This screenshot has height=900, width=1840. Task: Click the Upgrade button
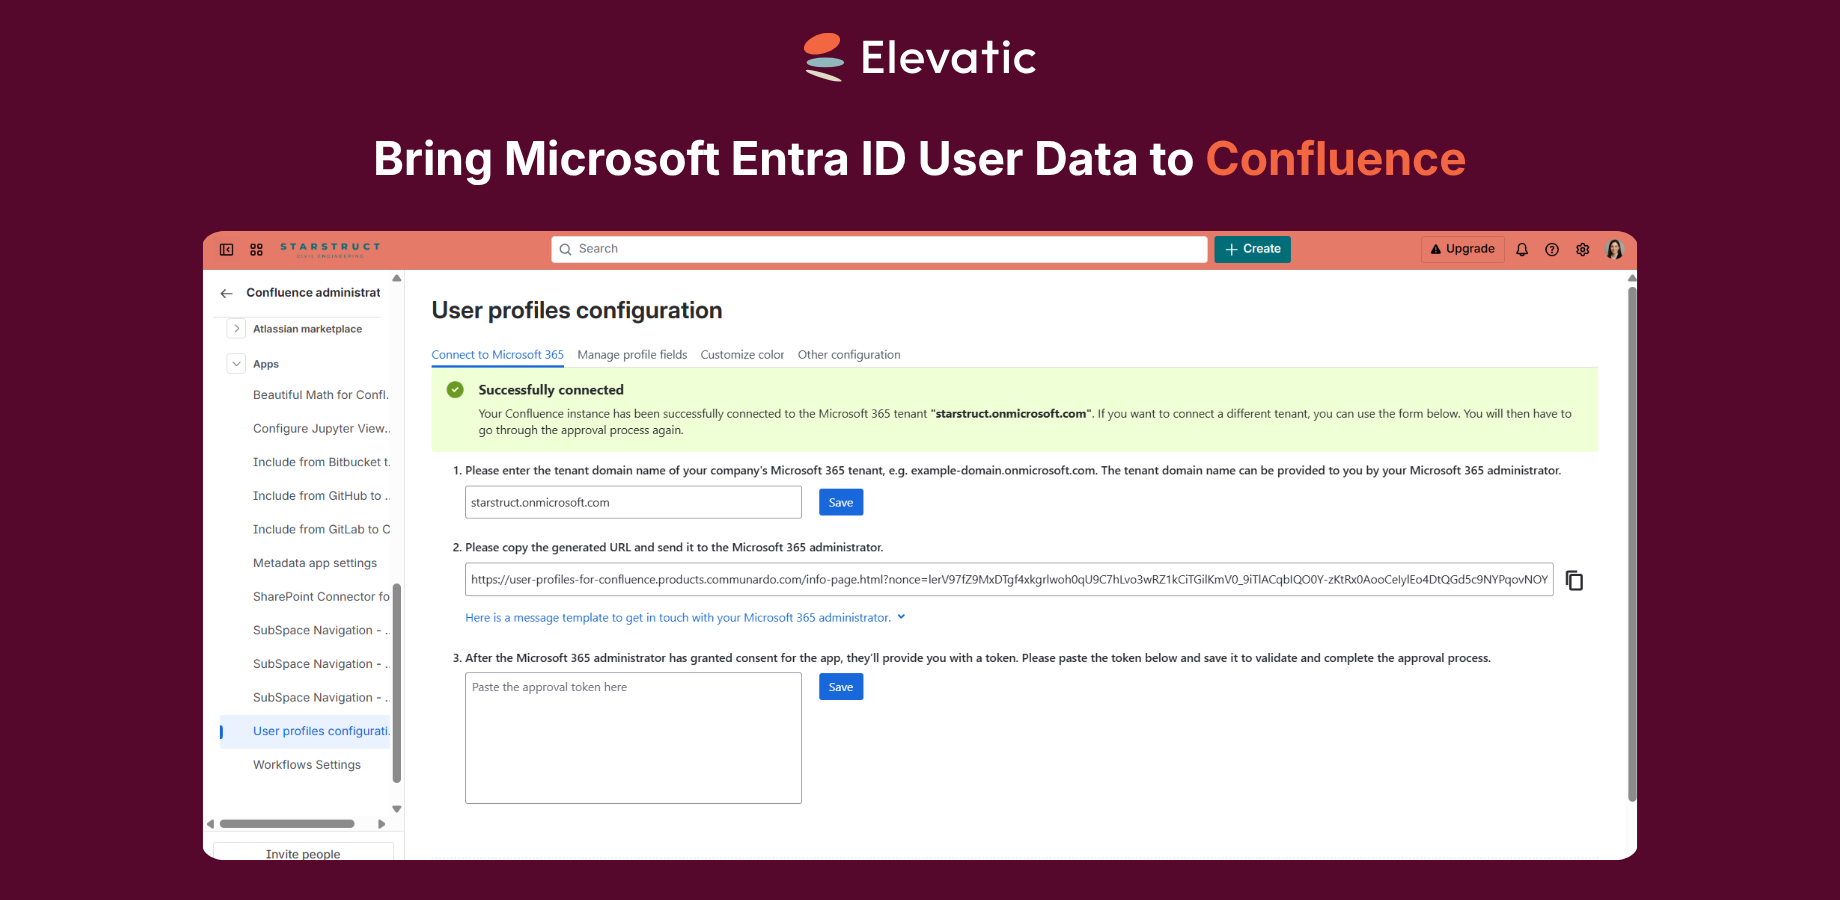[1462, 249]
